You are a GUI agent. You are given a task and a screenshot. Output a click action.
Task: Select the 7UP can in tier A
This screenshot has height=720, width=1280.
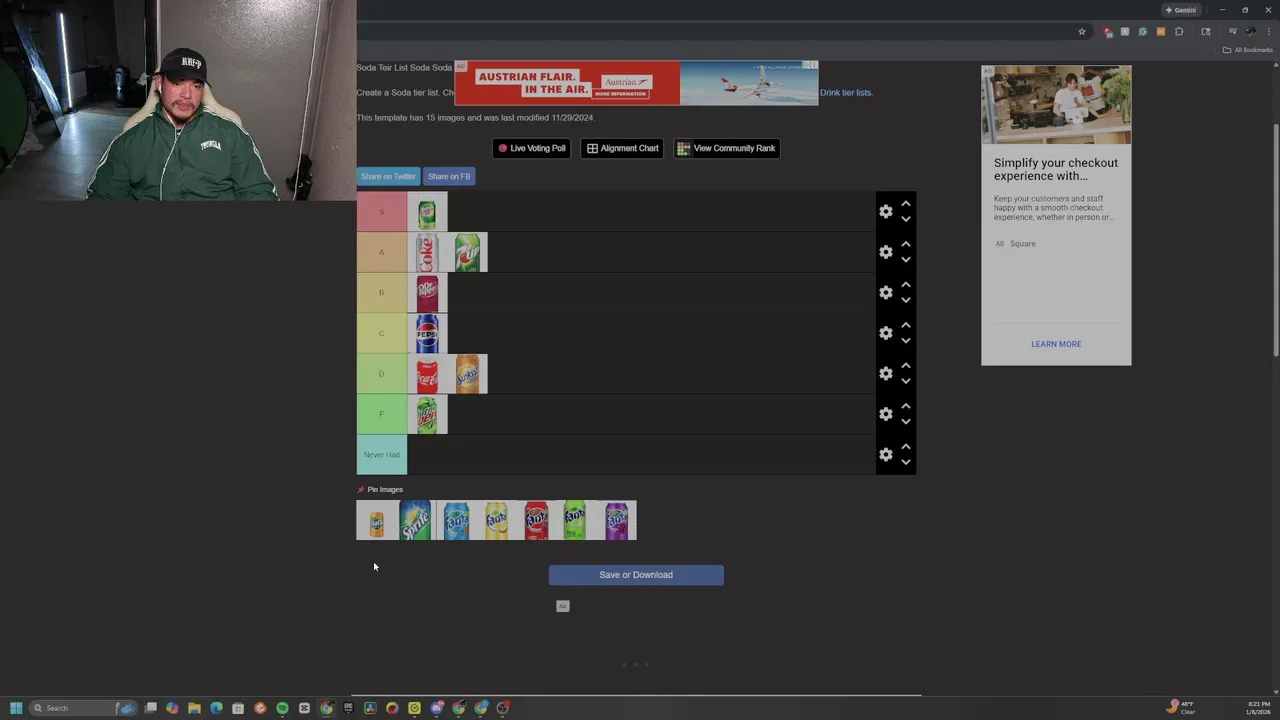(x=467, y=252)
